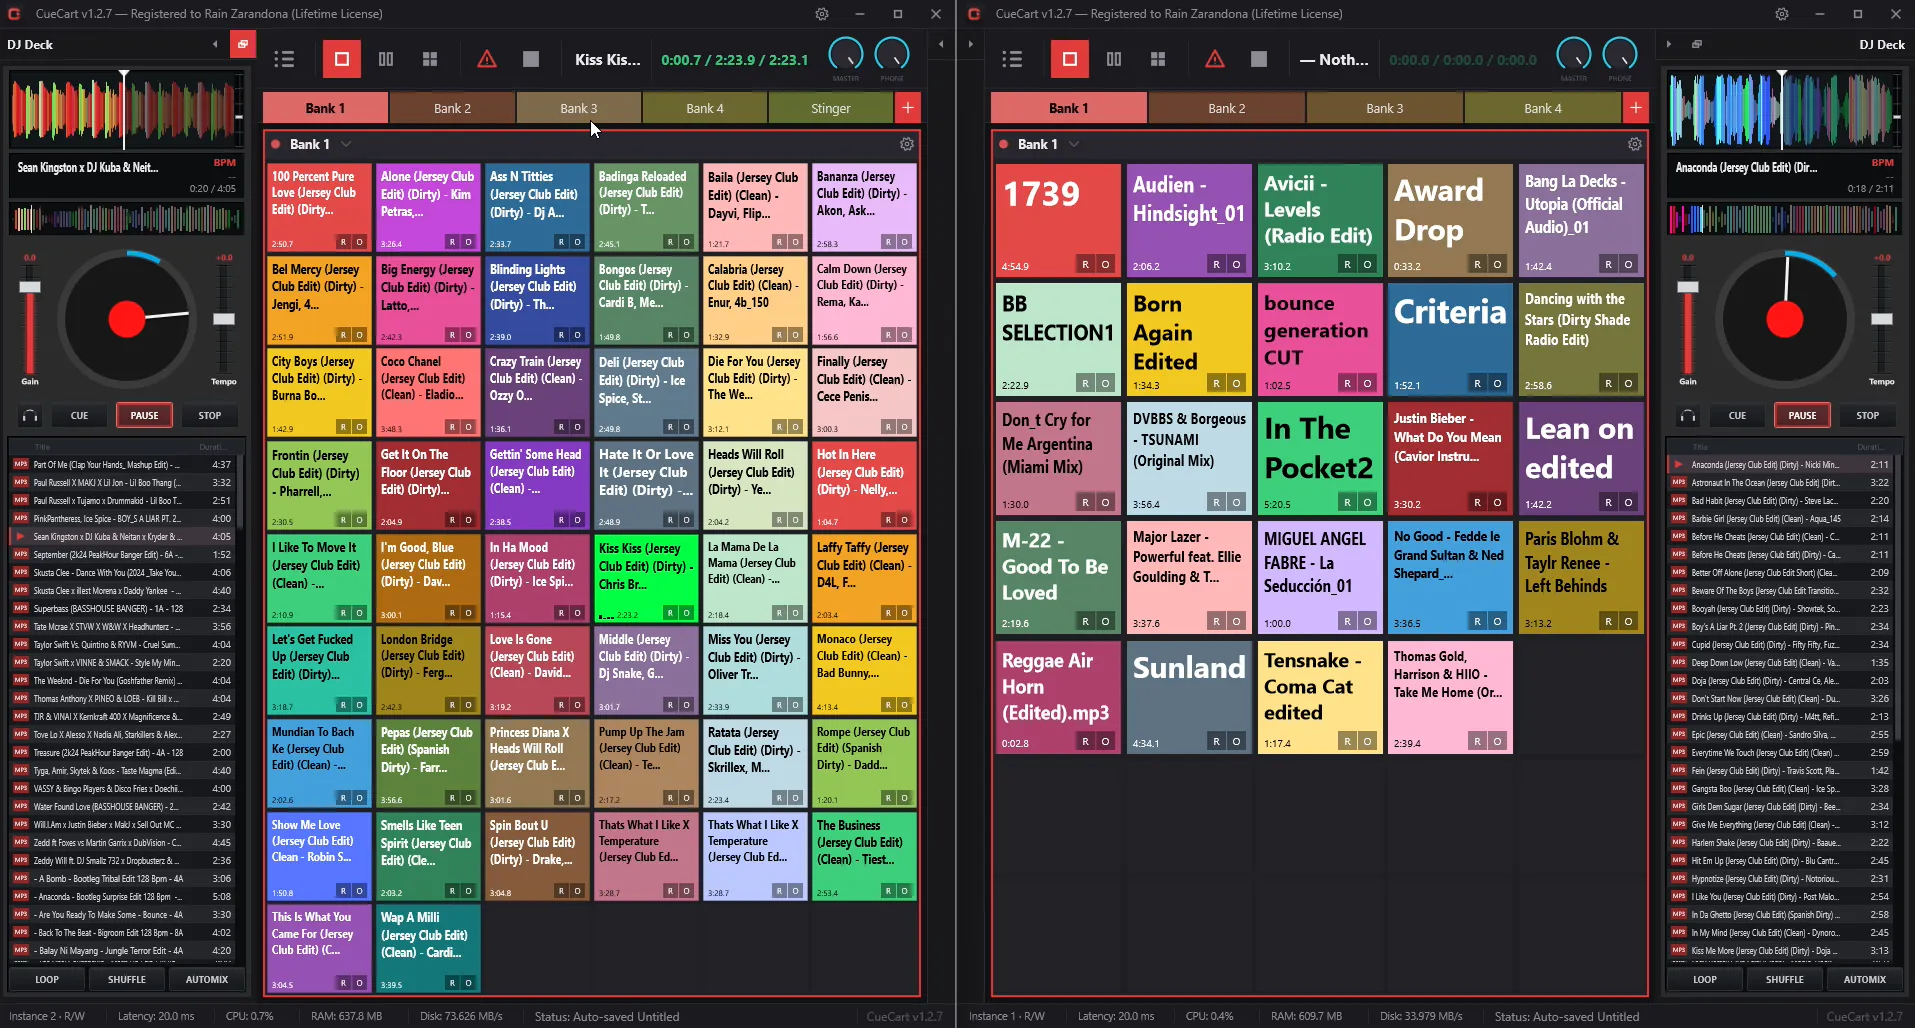Image resolution: width=1915 pixels, height=1028 pixels.
Task: Enable SHUFFLE on the left DJ Deck
Action: [127, 980]
